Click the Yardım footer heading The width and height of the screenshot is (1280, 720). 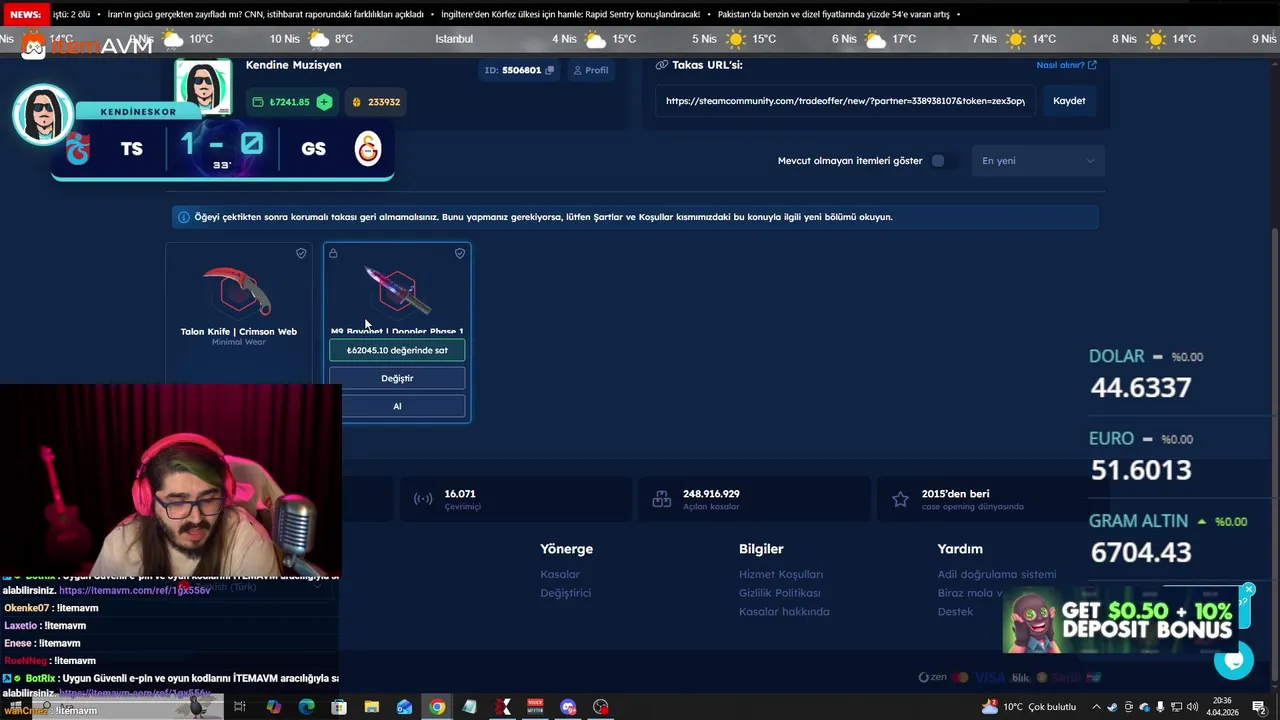[960, 549]
